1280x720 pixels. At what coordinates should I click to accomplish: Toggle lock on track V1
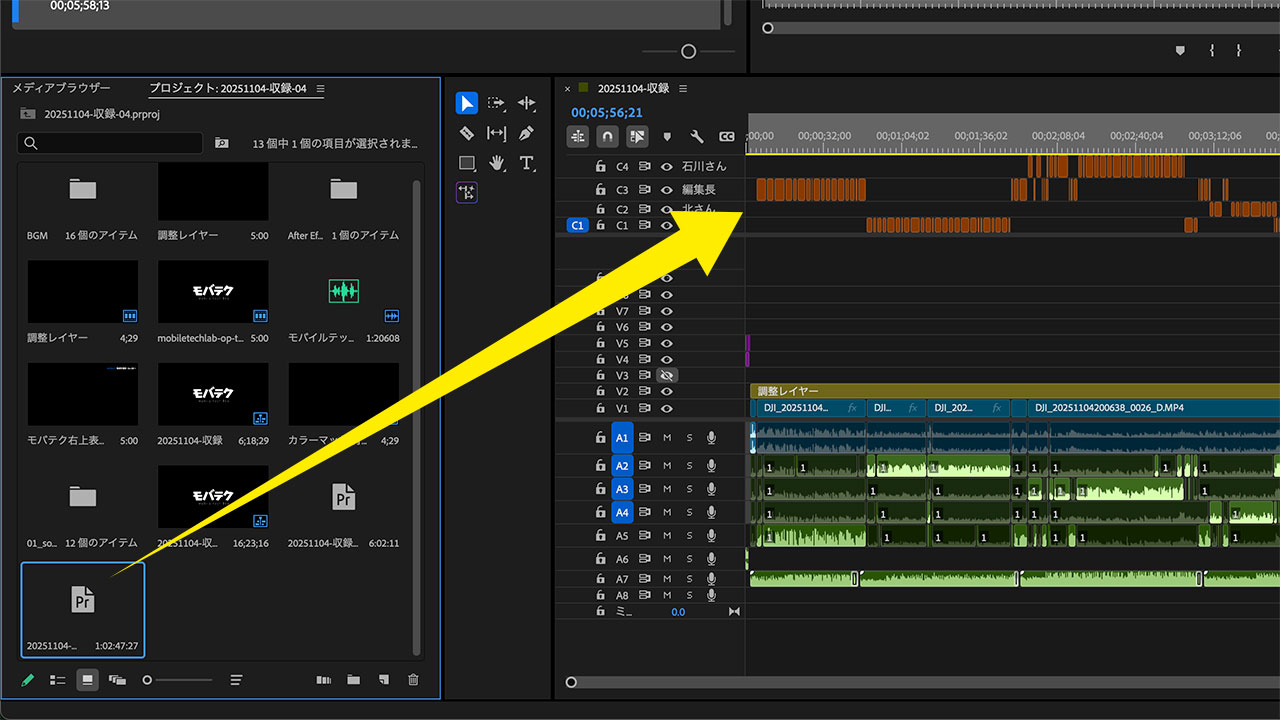tap(600, 408)
